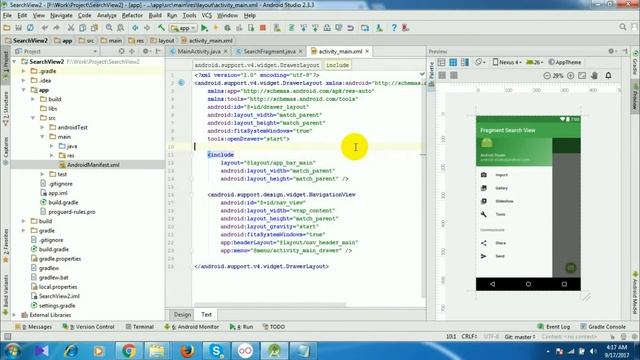Screen dimensions: 640x360
Task: Switch to SearchFragment.java tab
Action: 269,51
